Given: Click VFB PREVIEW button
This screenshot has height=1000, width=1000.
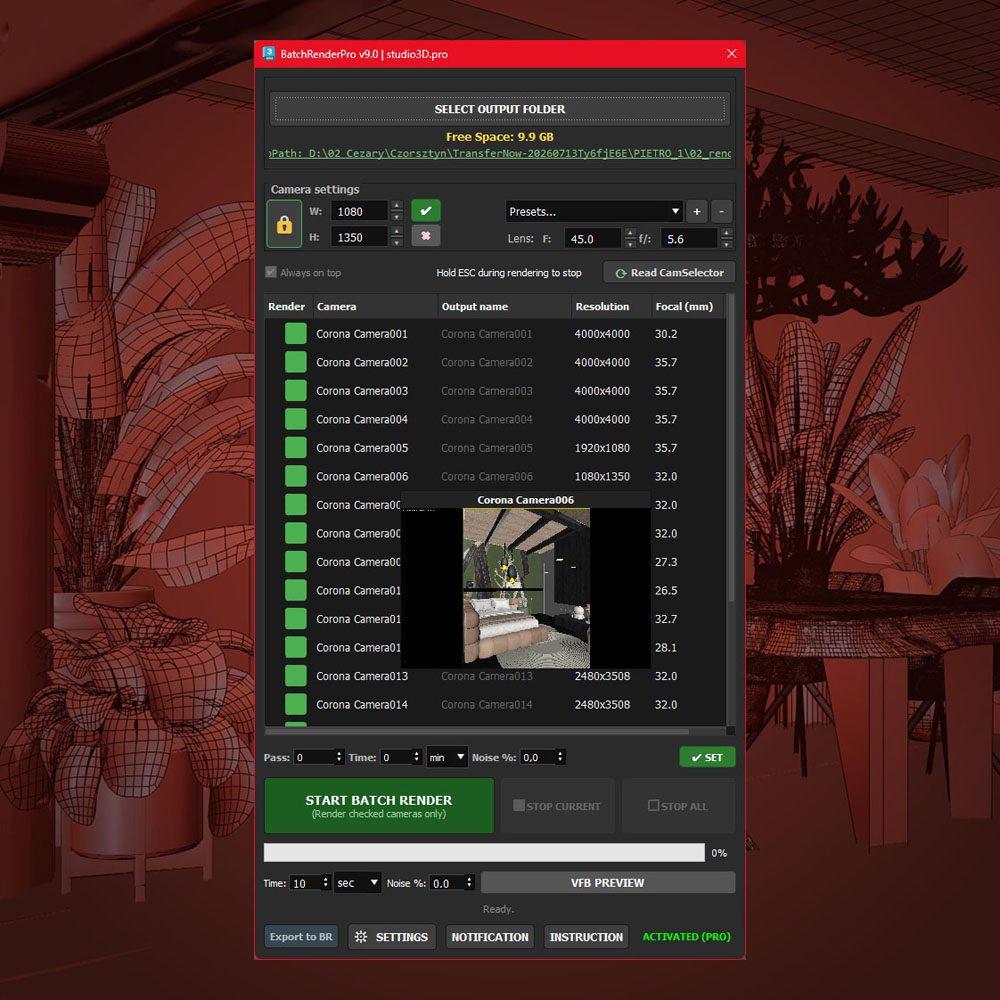Looking at the screenshot, I should [x=608, y=883].
